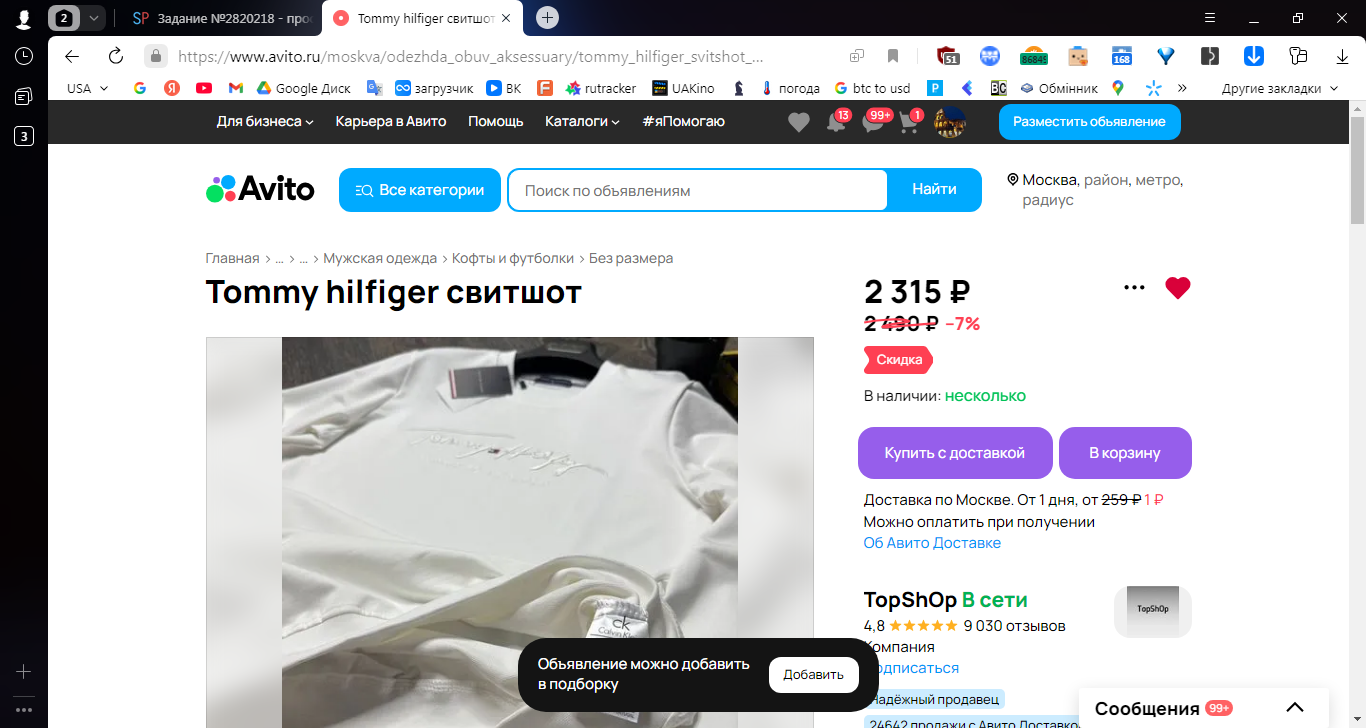Image resolution: width=1366 pixels, height=728 pixels.
Task: Click the Скидка discount badge
Action: (x=898, y=360)
